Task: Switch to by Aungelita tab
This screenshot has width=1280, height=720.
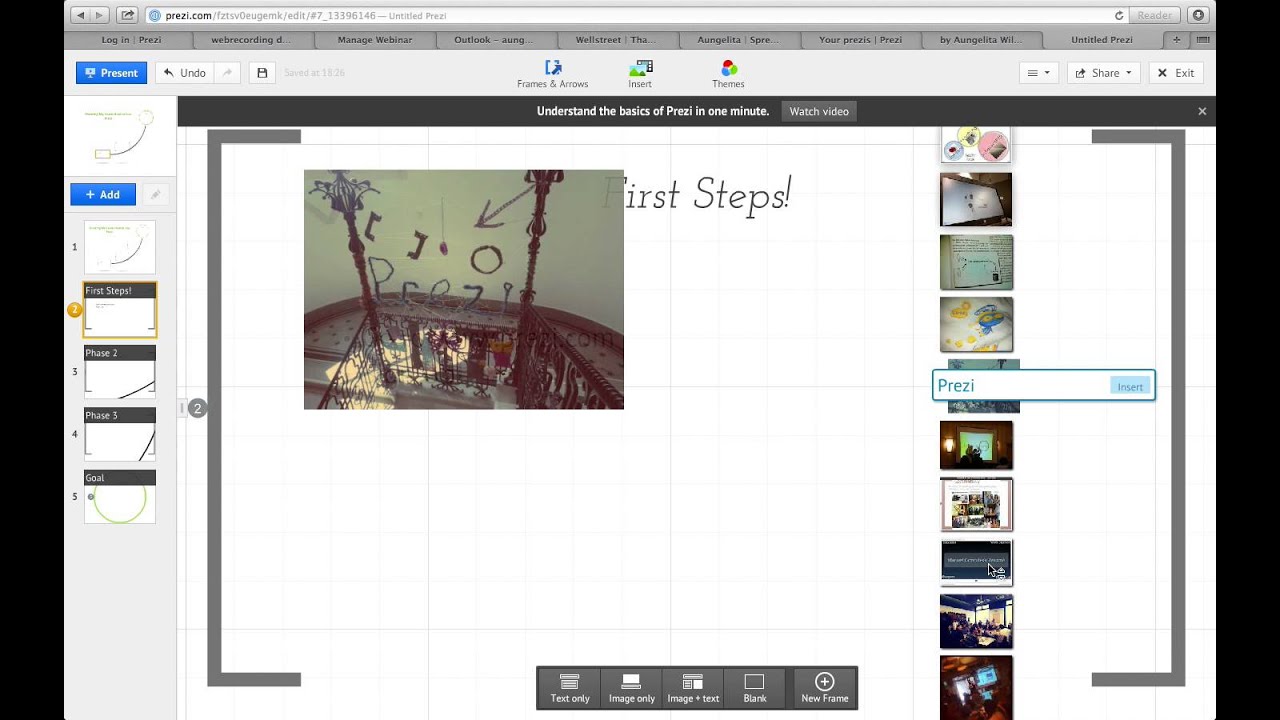Action: tap(981, 40)
